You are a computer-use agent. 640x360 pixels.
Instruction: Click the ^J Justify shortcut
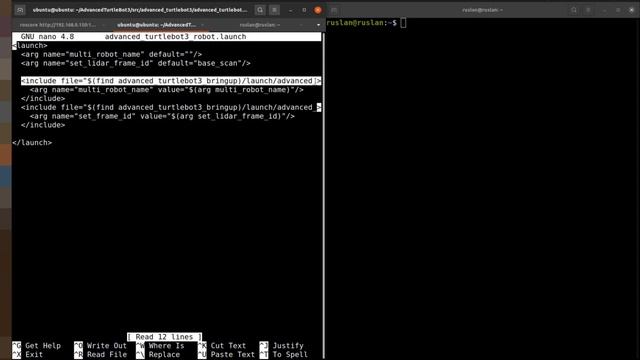click(282, 346)
